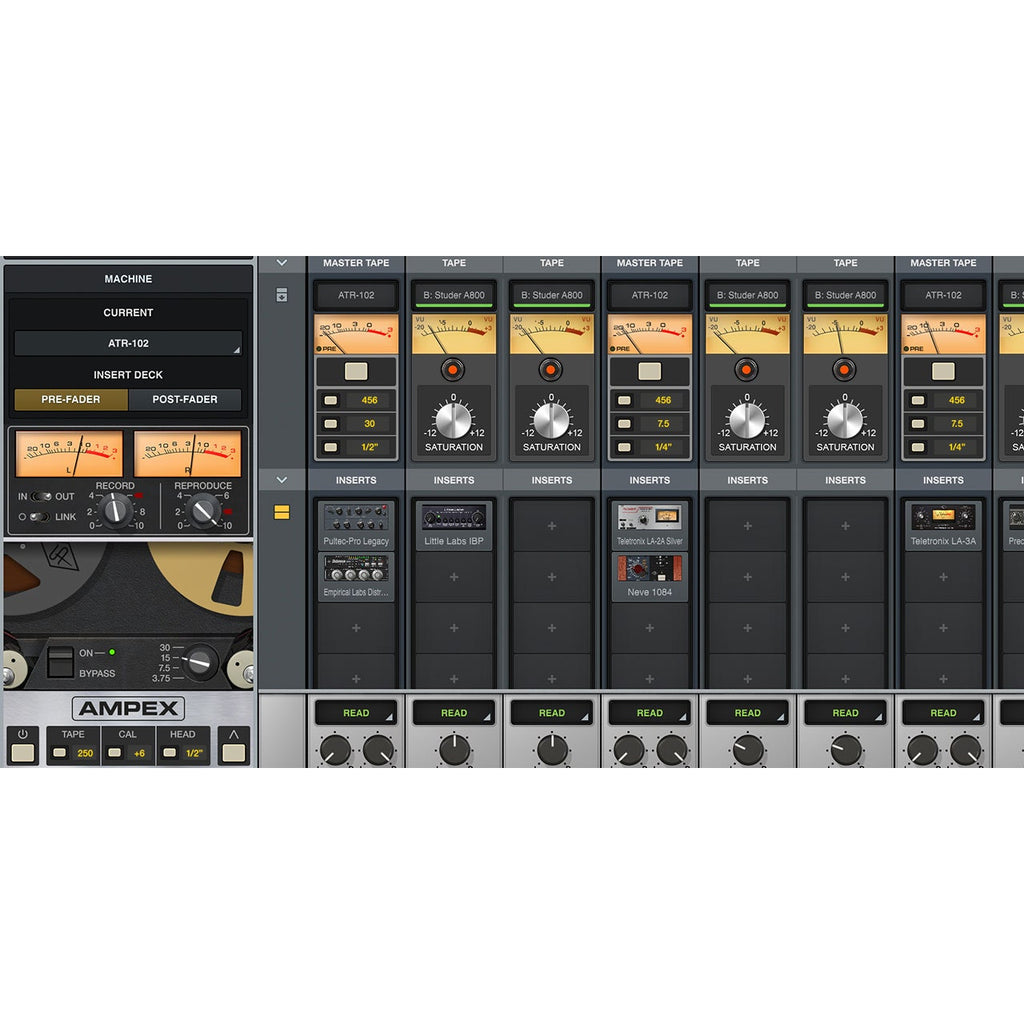Open the Empirical Labs Distressor insert

356,576
